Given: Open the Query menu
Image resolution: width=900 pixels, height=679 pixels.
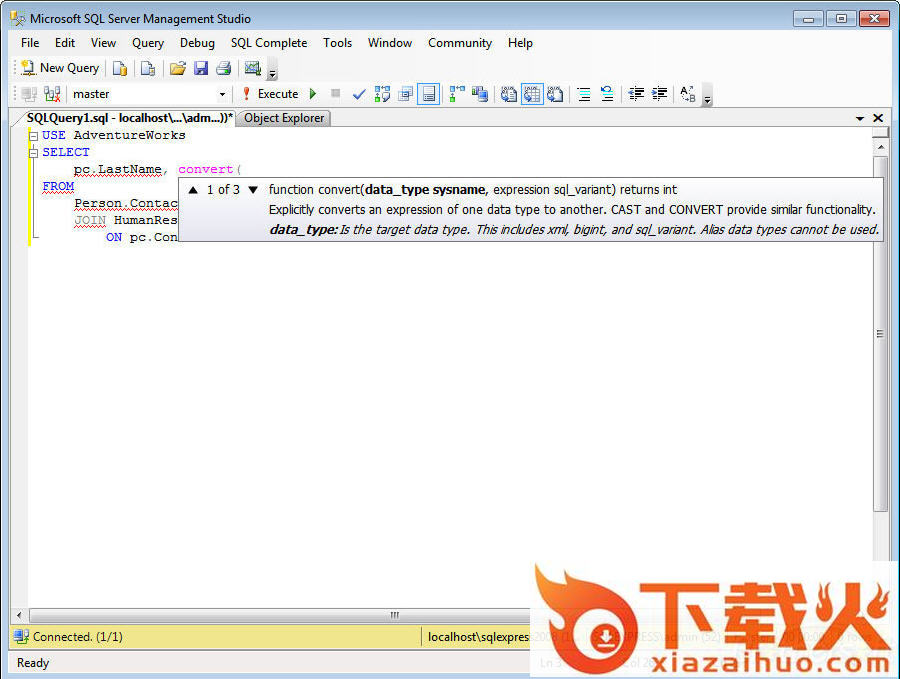Looking at the screenshot, I should [148, 43].
